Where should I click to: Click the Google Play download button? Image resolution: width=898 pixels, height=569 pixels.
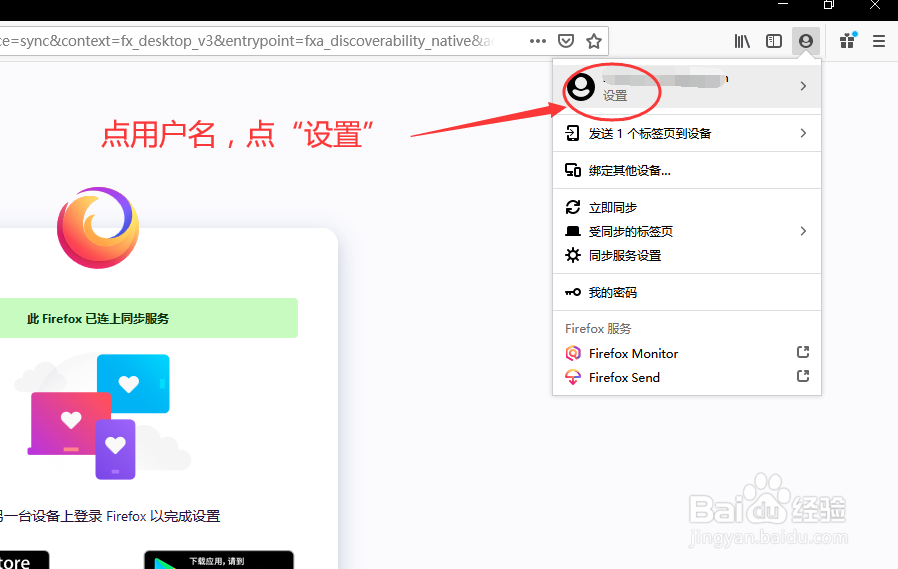coord(219,560)
